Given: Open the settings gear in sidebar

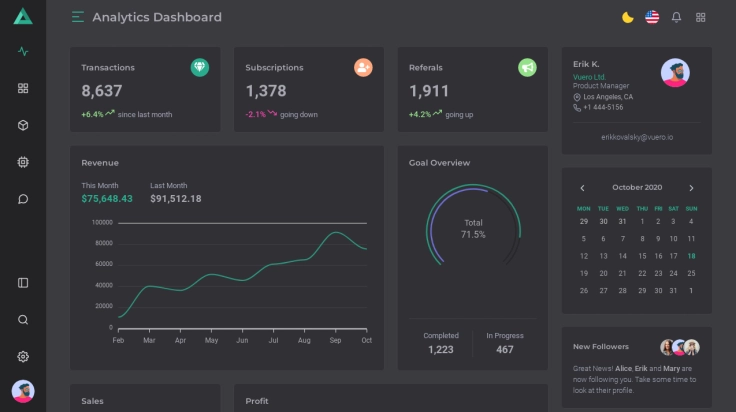Looking at the screenshot, I should click(23, 357).
